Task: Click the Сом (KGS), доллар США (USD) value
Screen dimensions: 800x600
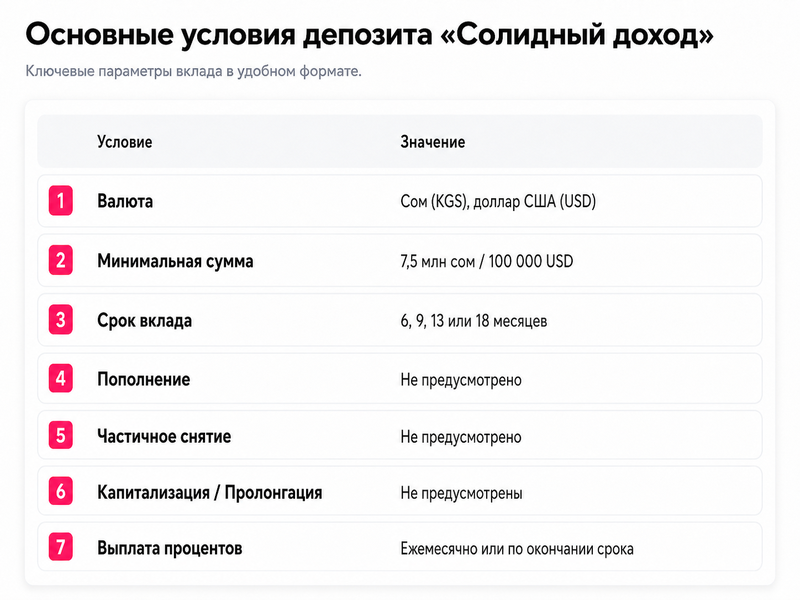Action: coord(498,202)
